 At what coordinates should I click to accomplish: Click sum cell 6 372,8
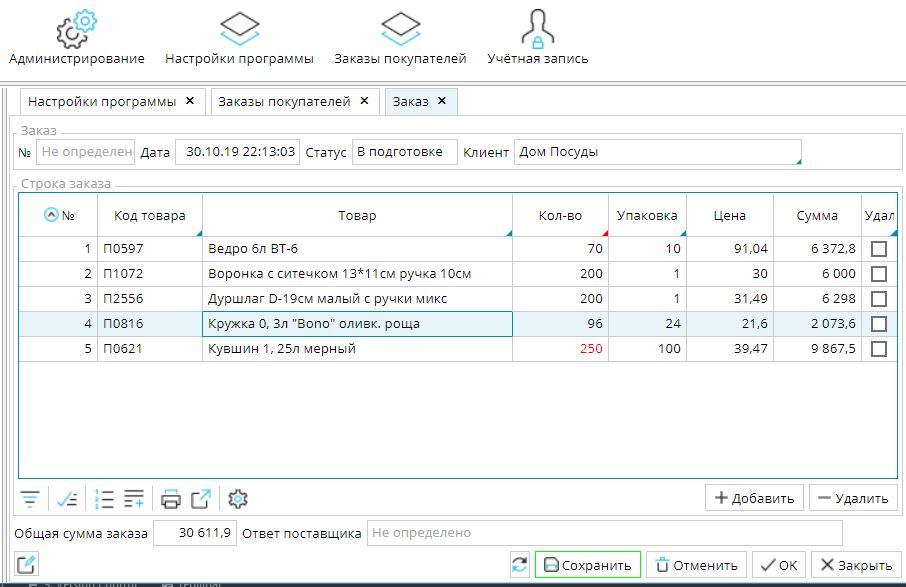pos(817,249)
